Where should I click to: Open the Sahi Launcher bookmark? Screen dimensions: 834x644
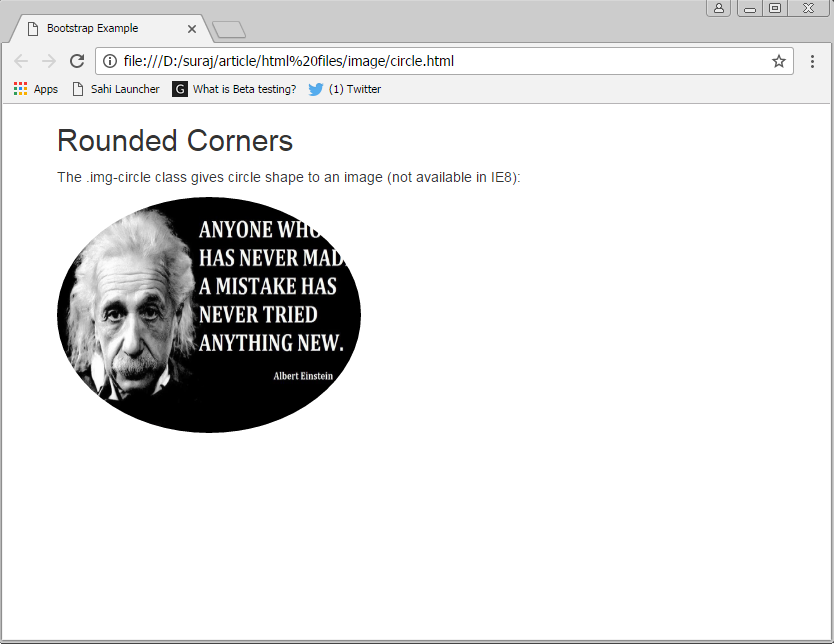point(116,89)
